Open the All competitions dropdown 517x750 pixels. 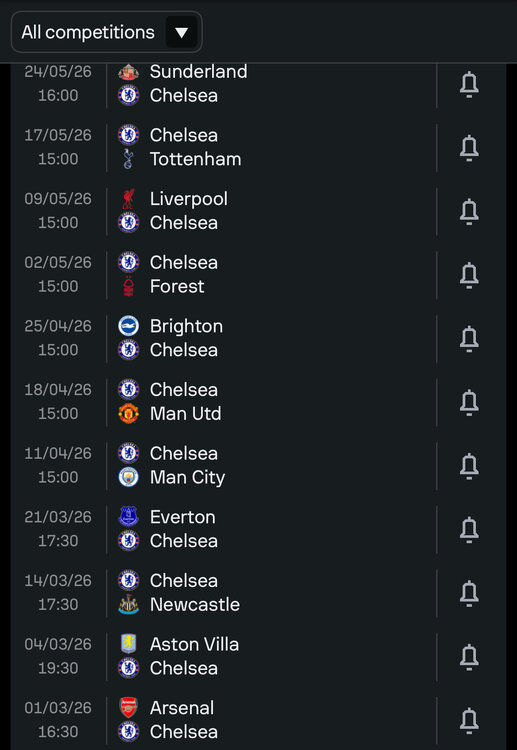[106, 32]
